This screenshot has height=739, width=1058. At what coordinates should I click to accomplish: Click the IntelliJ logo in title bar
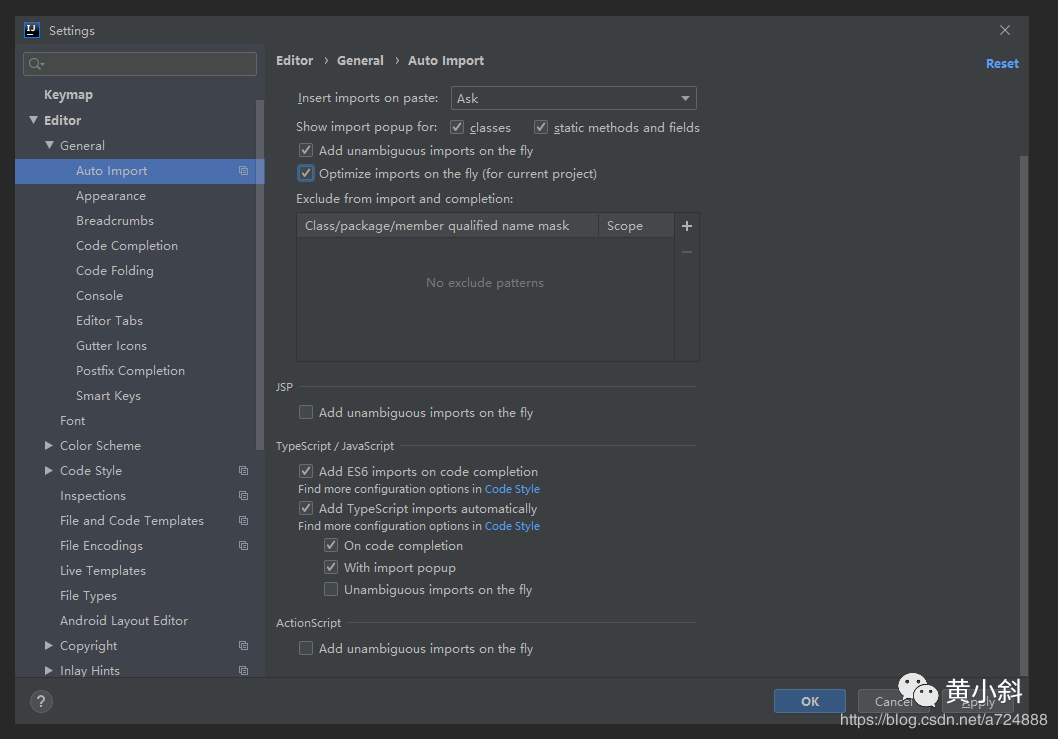(32, 30)
